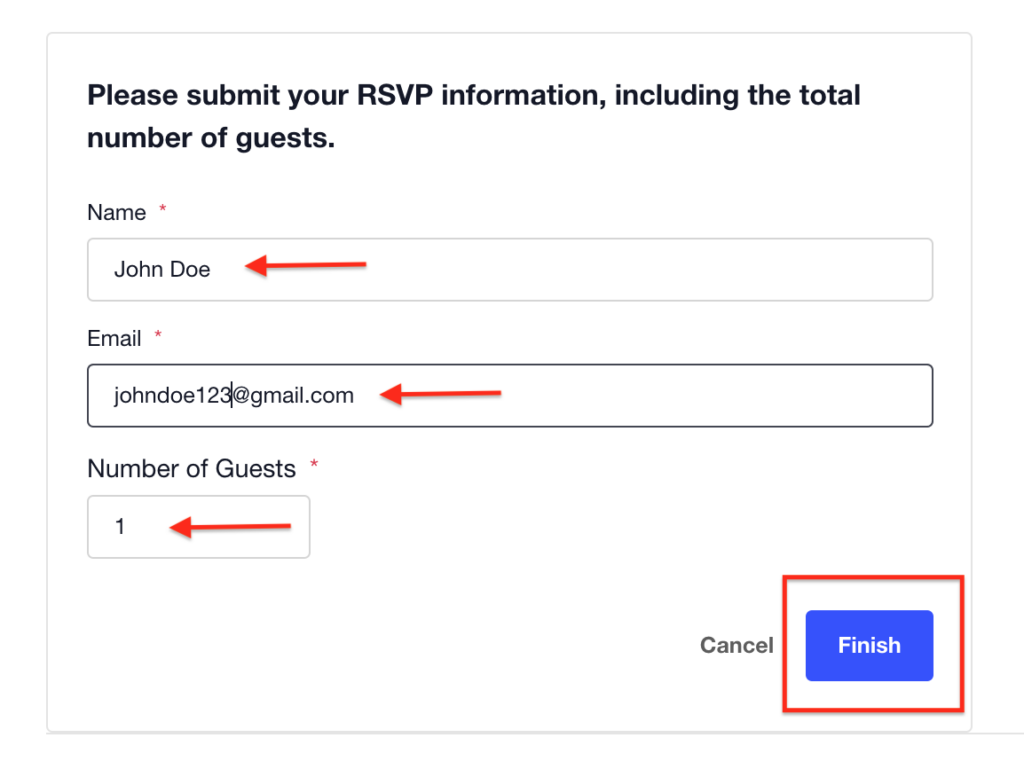Click the Email field label
The width and height of the screenshot is (1024, 777).
click(x=114, y=339)
